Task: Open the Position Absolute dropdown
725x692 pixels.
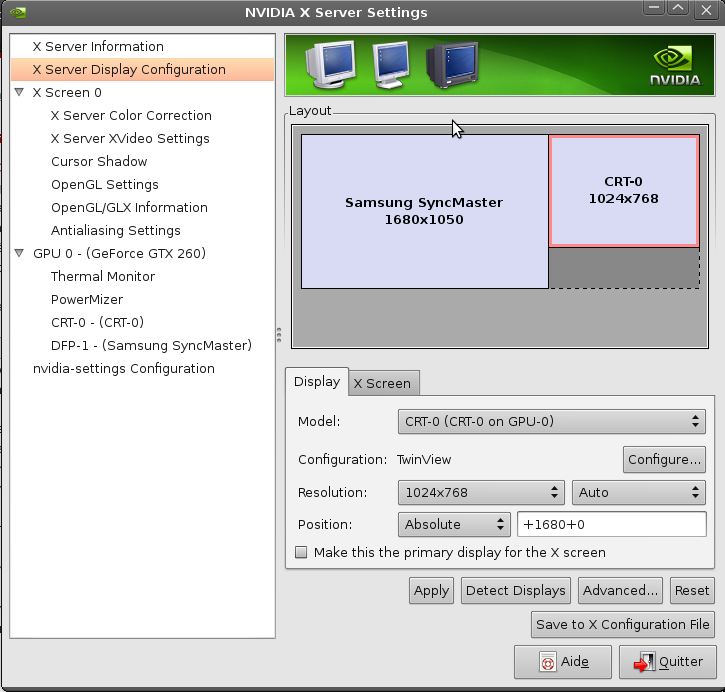Action: (x=454, y=524)
